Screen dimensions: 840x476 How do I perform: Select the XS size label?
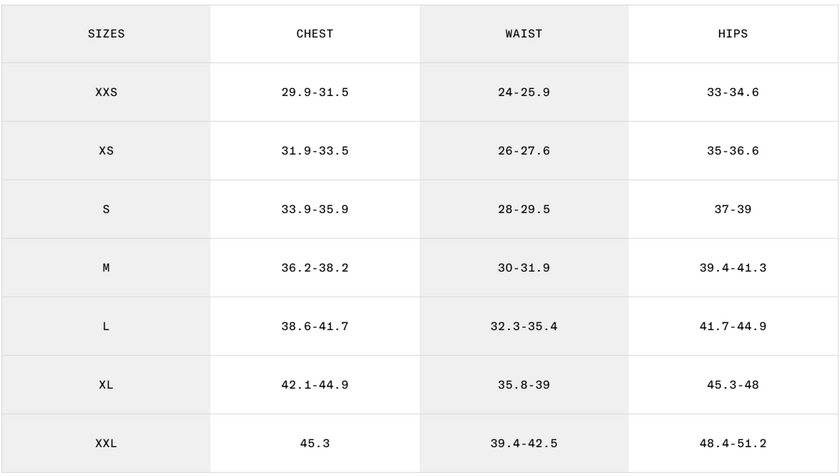coord(106,151)
